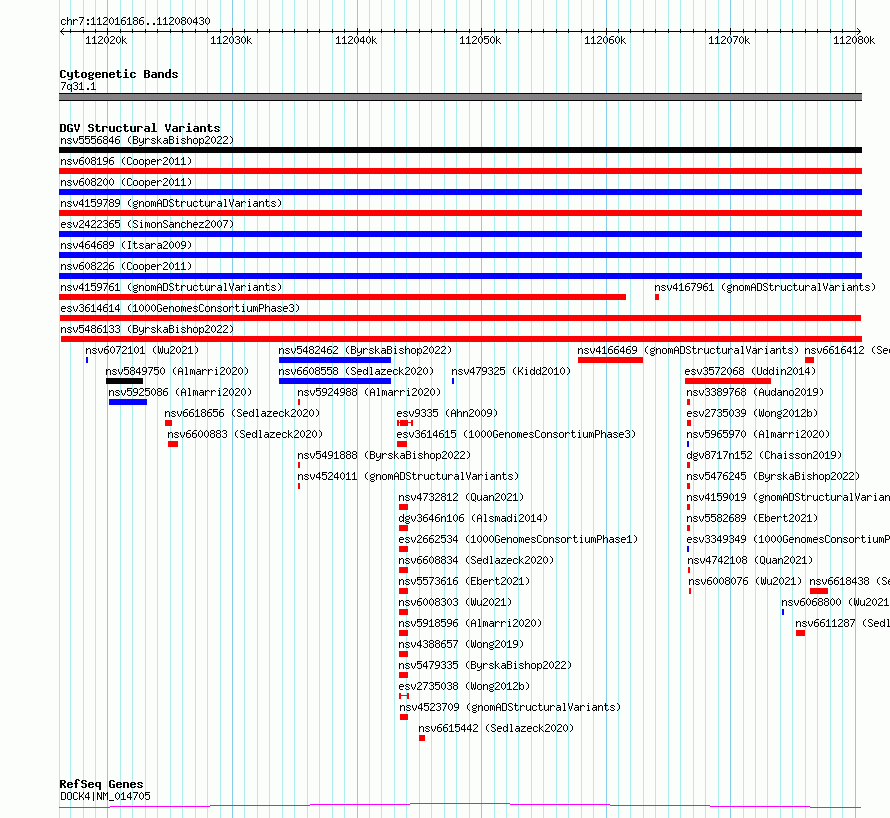
Task: Click the nsv6008076 (Wu2021) label
Action: tap(745, 581)
